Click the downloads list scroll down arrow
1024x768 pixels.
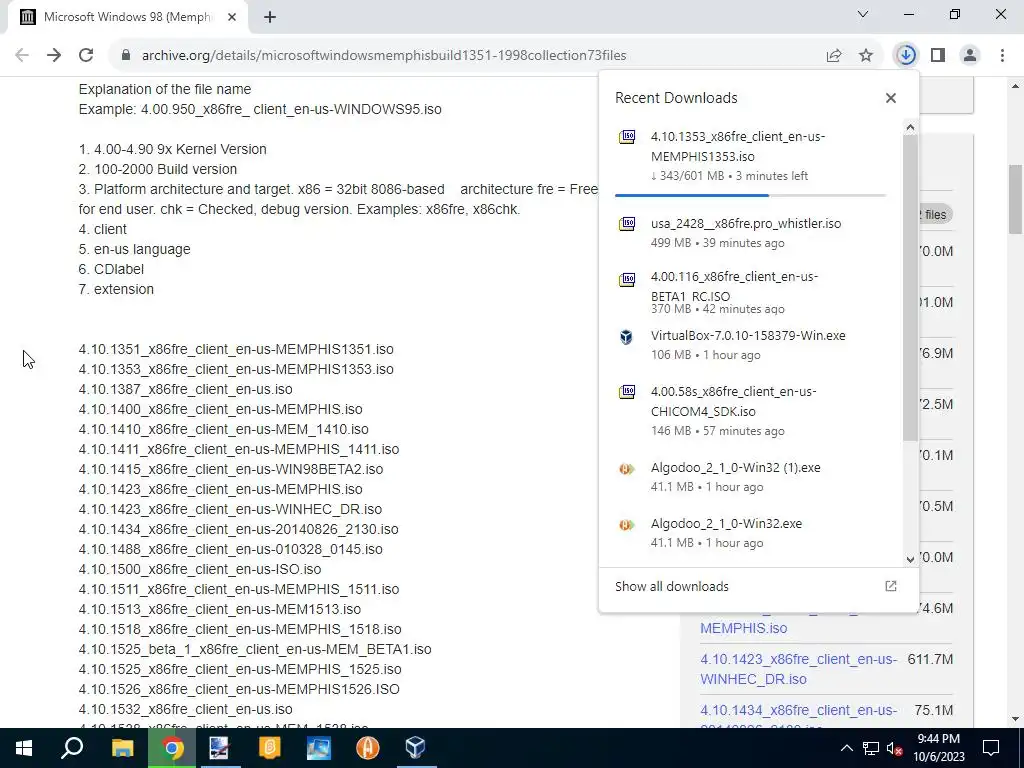coord(910,559)
